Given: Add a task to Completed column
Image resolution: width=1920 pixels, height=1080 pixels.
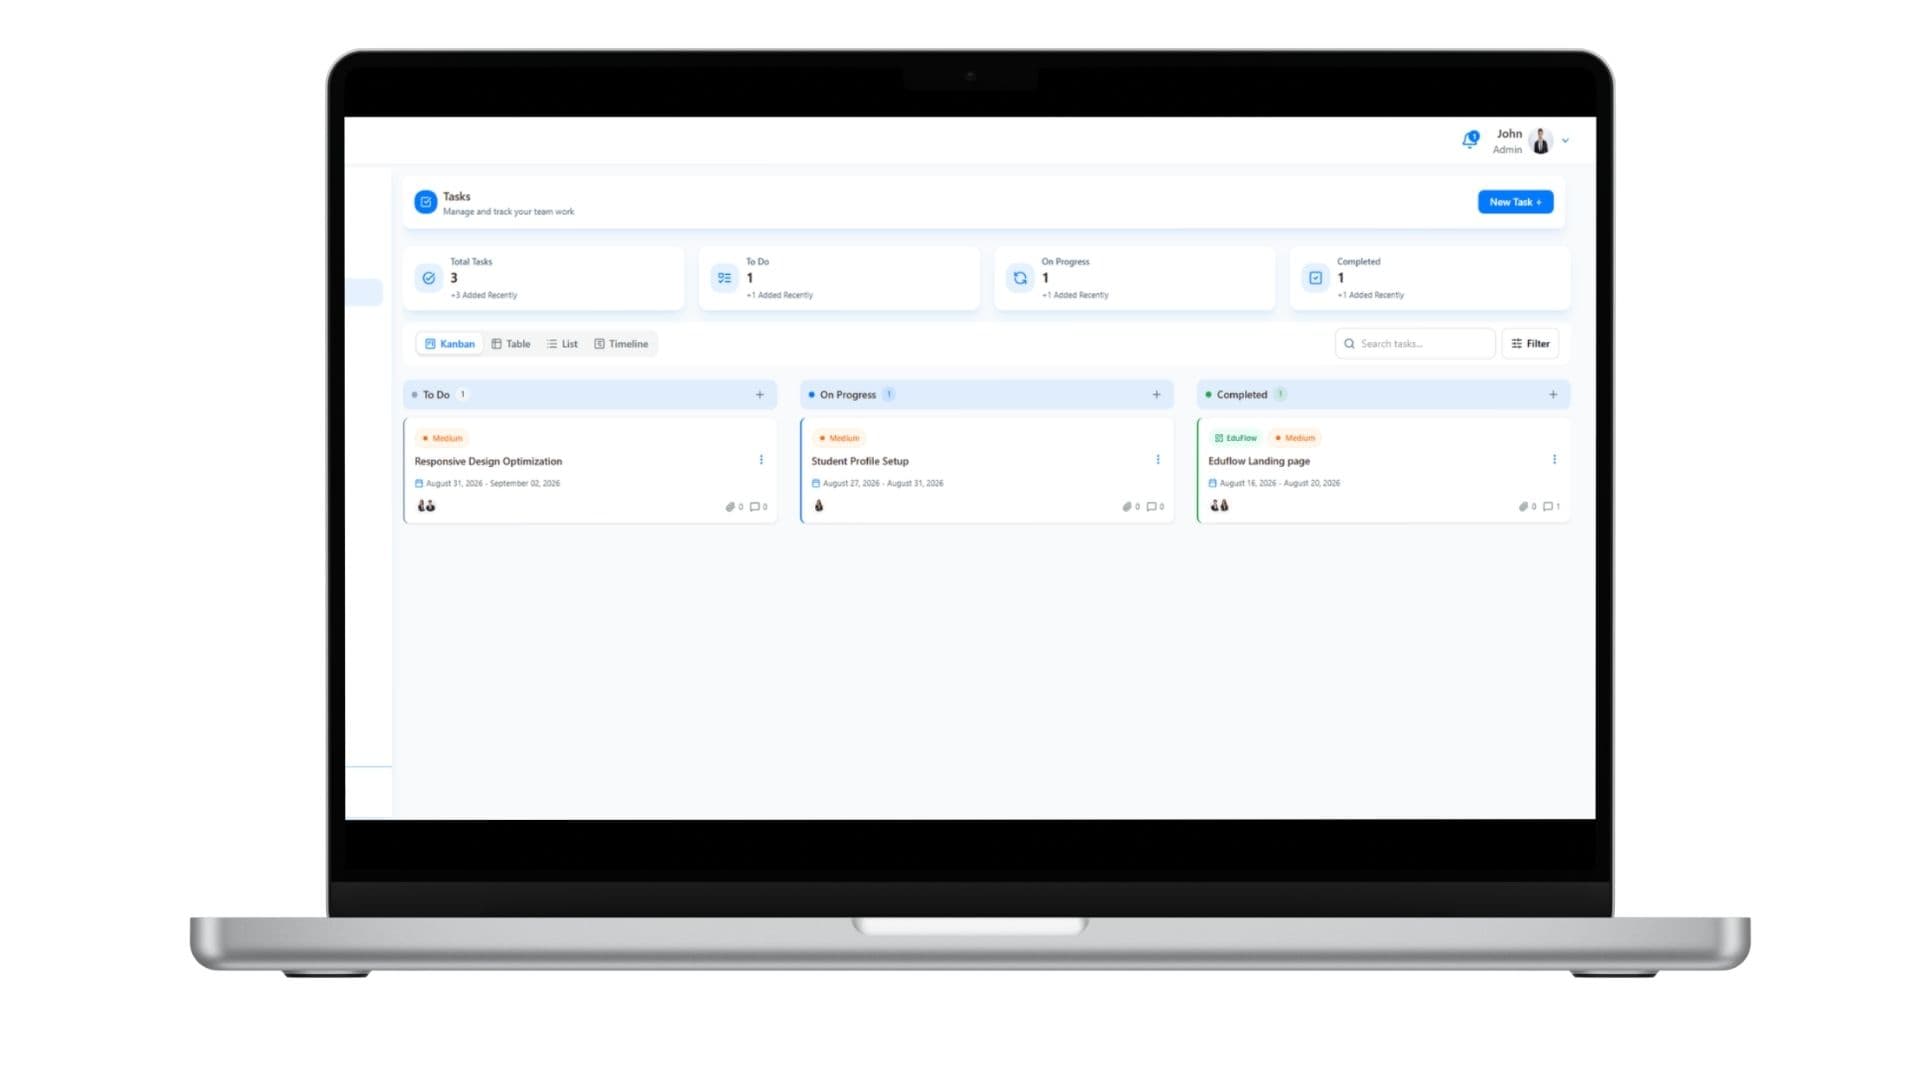Looking at the screenshot, I should pos(1553,395).
